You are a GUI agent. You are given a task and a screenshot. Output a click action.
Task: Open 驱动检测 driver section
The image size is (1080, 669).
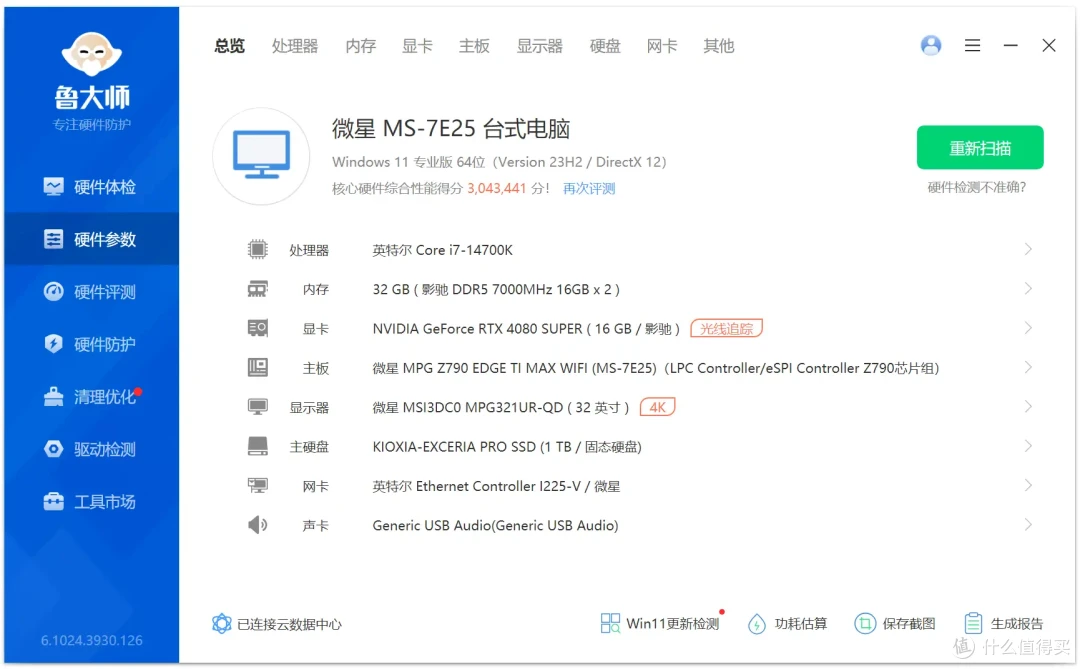pos(90,449)
